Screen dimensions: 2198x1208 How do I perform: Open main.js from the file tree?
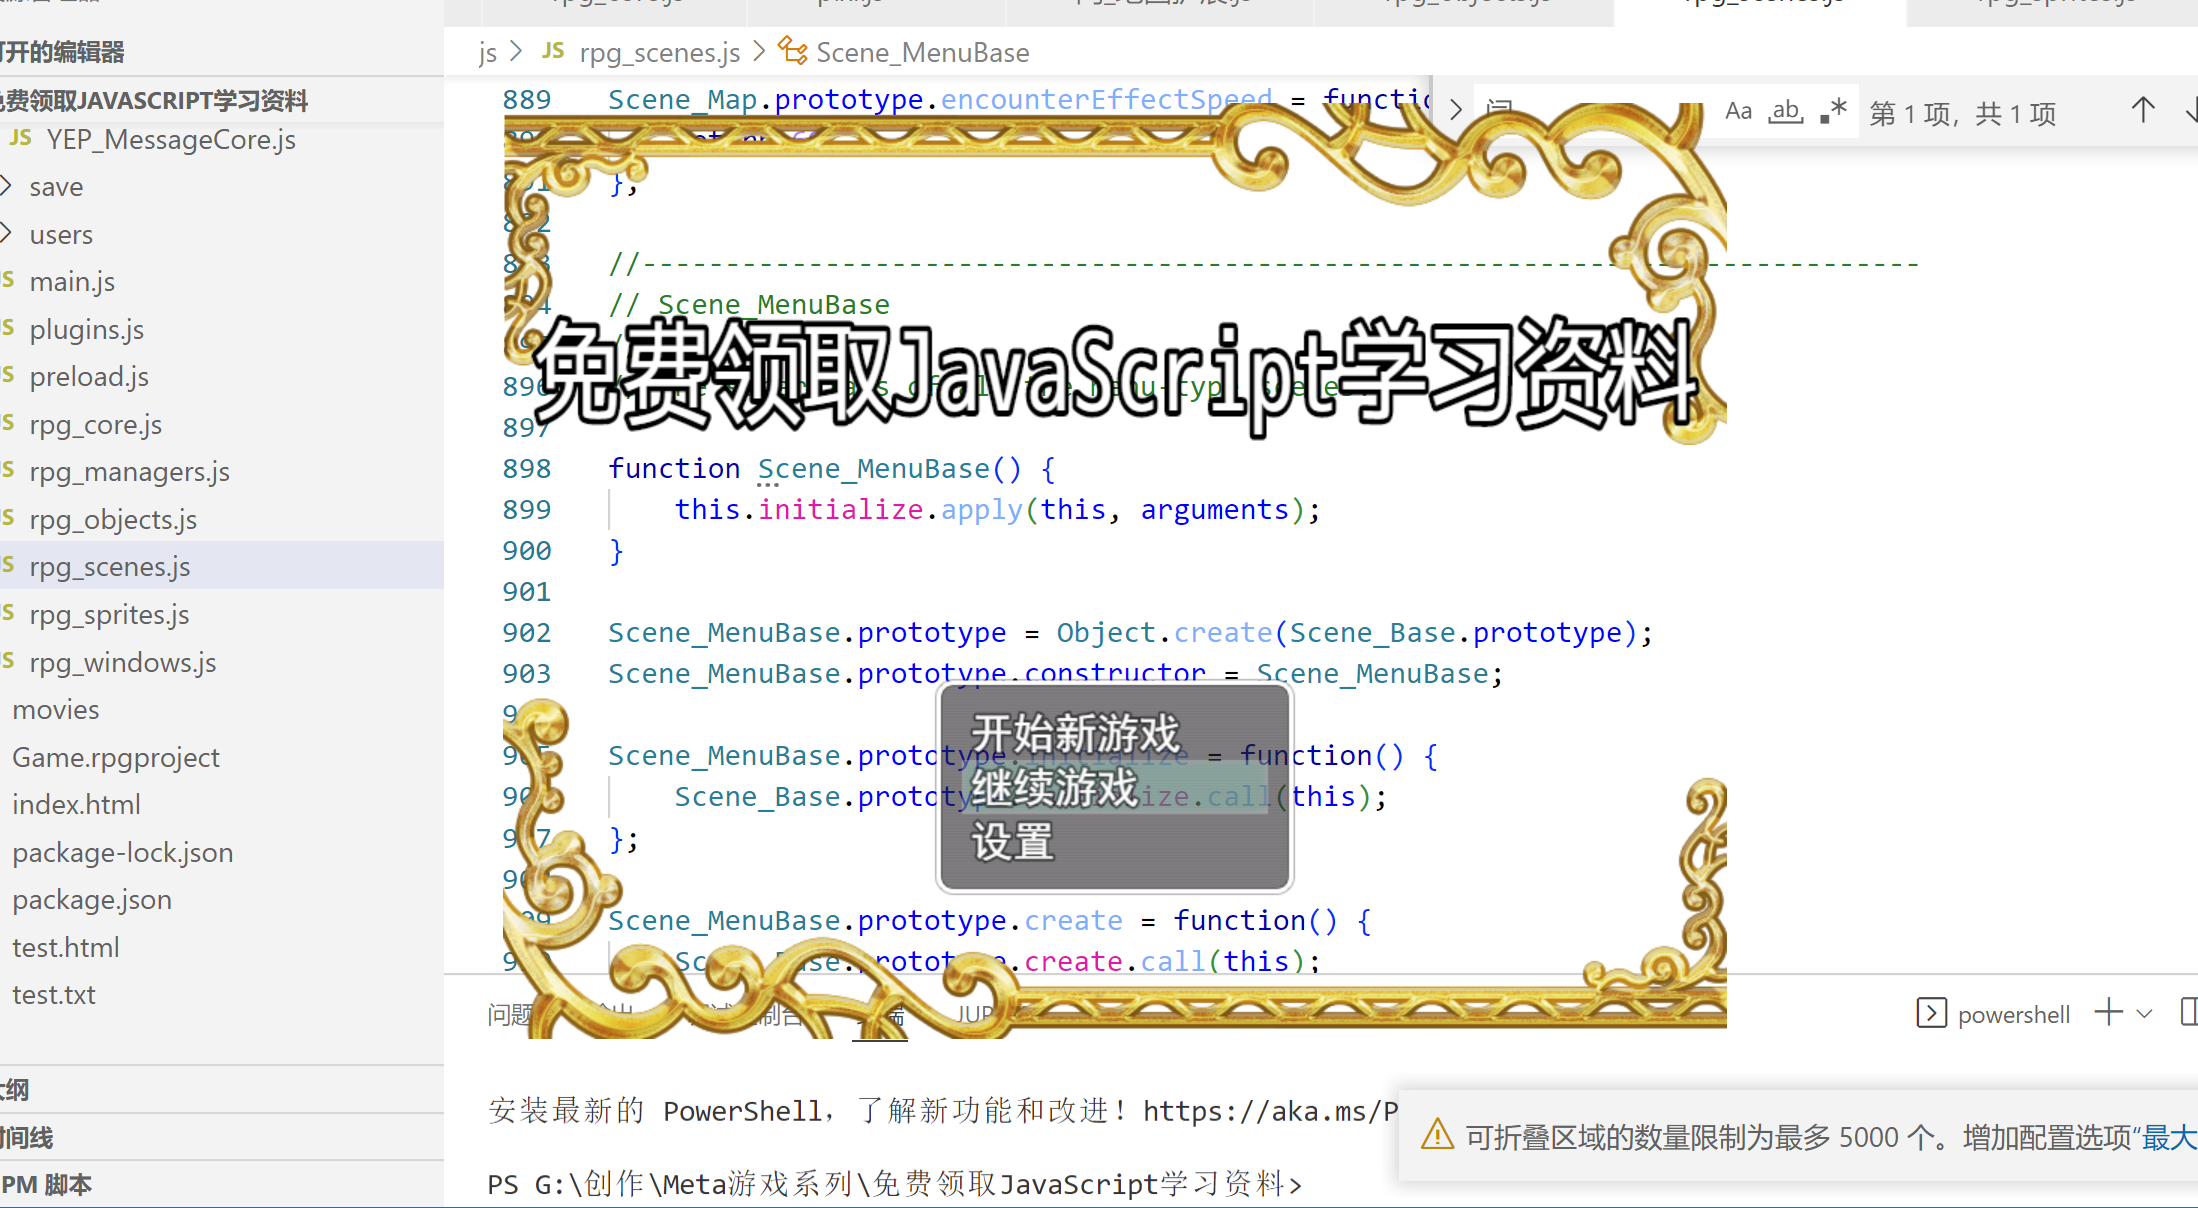coord(72,281)
